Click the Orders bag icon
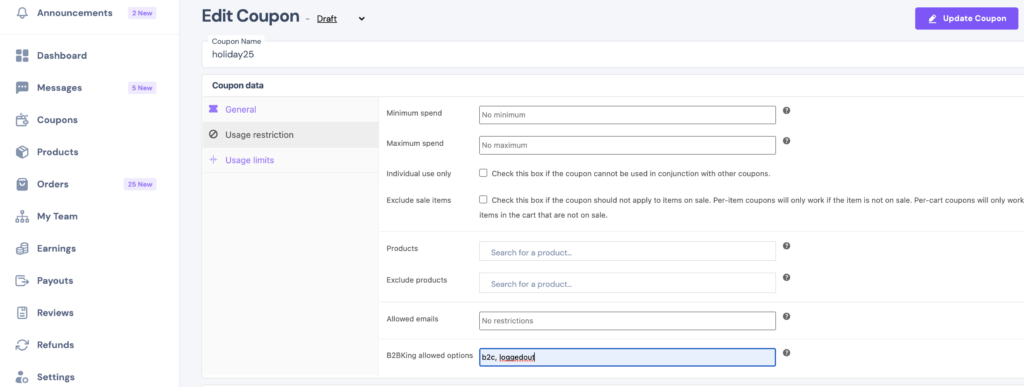The width and height of the screenshot is (1024, 387). (x=22, y=184)
